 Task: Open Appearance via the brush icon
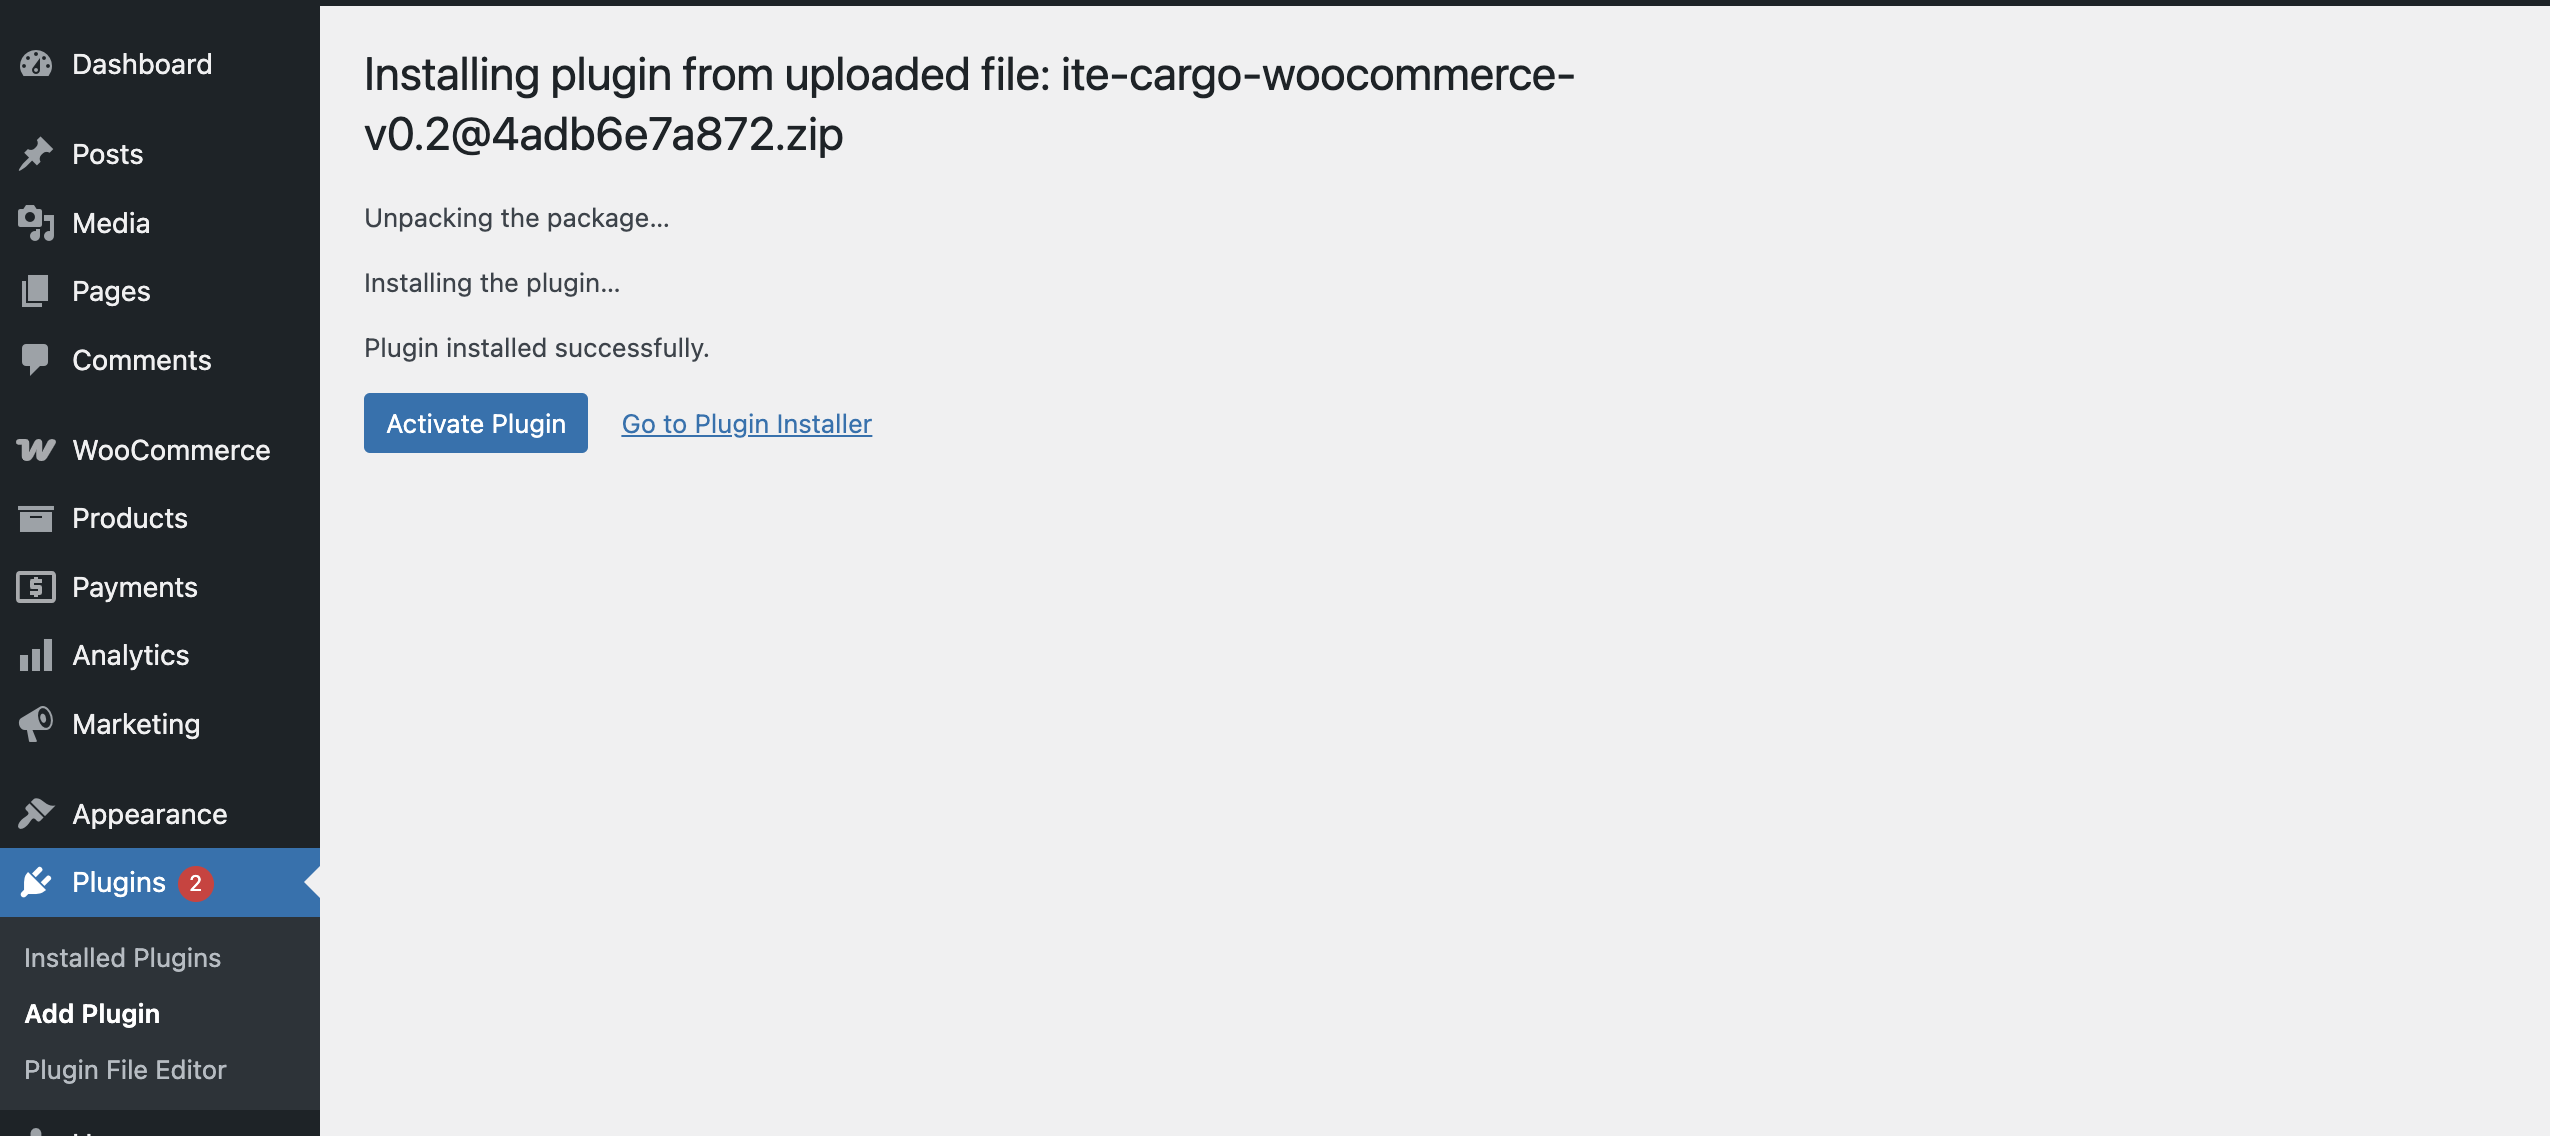click(x=36, y=813)
